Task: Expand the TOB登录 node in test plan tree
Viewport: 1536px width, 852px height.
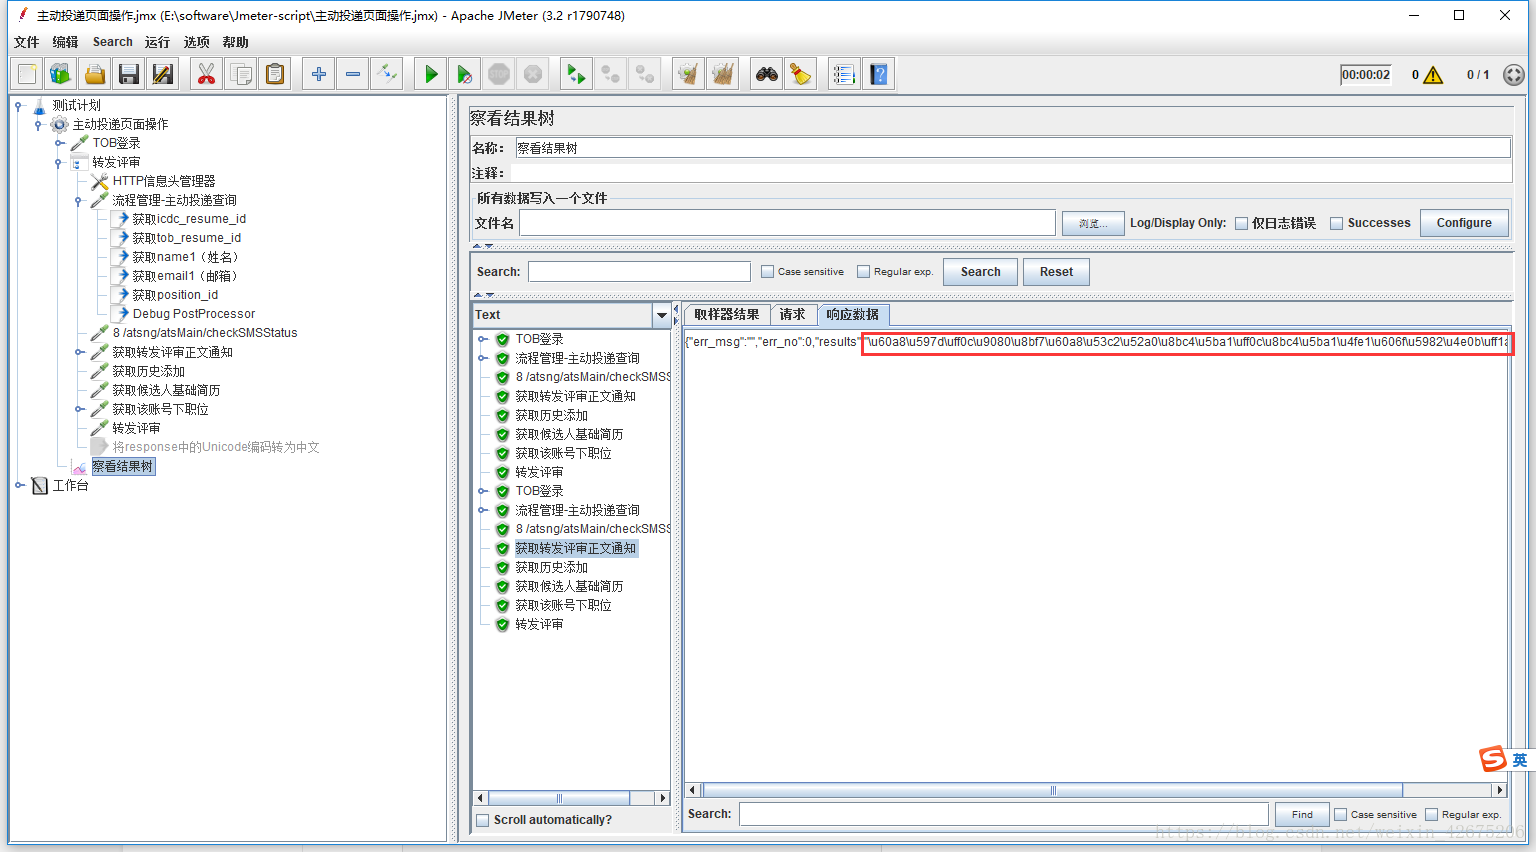Action: click(59, 143)
